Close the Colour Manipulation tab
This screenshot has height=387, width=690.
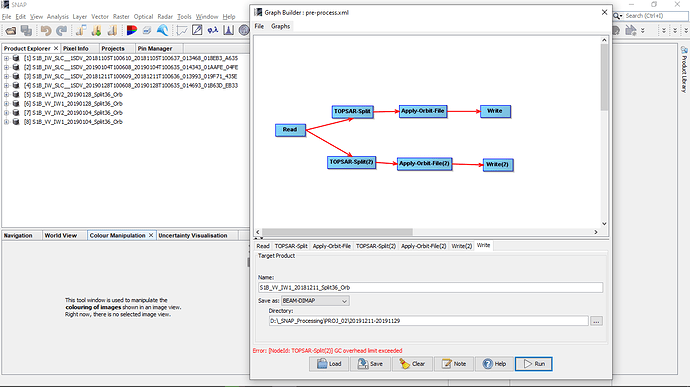151,235
